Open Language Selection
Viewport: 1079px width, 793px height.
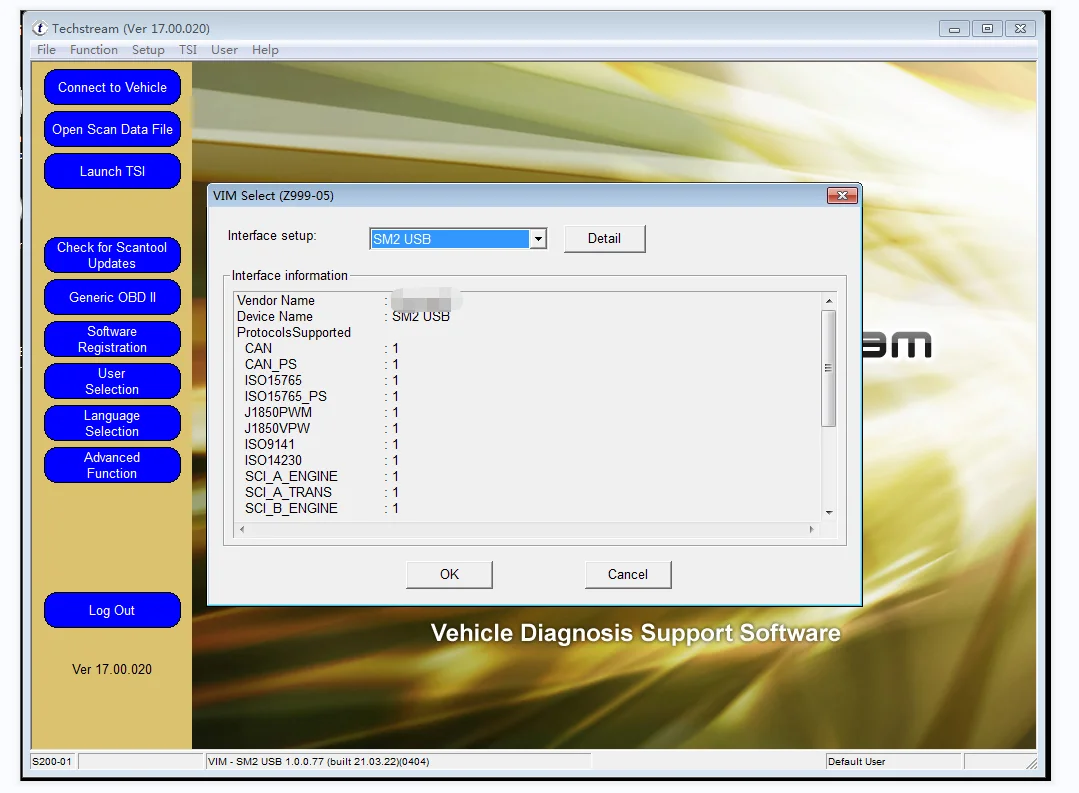(x=112, y=423)
